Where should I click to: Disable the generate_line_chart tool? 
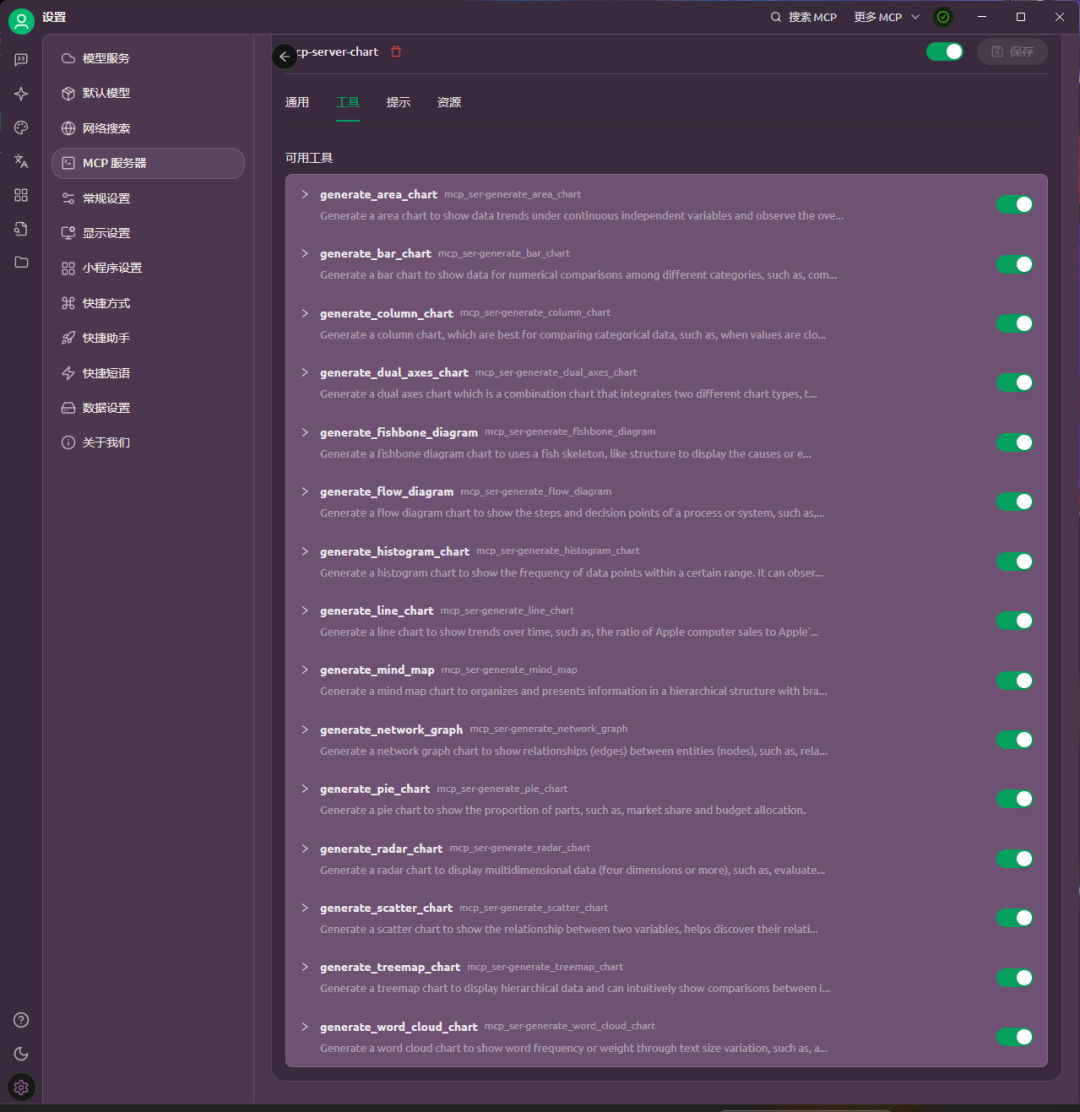(1015, 621)
